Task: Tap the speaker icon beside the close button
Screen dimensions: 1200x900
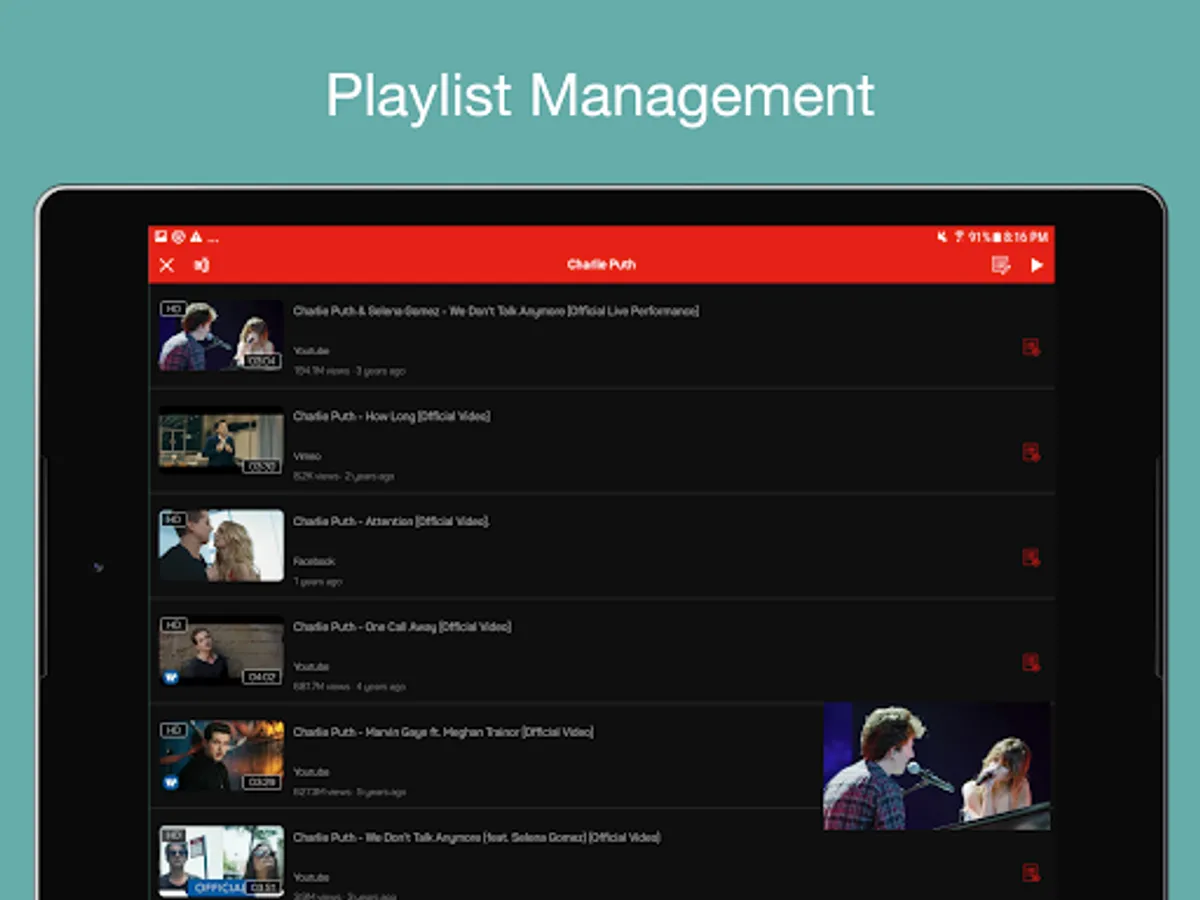Action: (x=201, y=265)
